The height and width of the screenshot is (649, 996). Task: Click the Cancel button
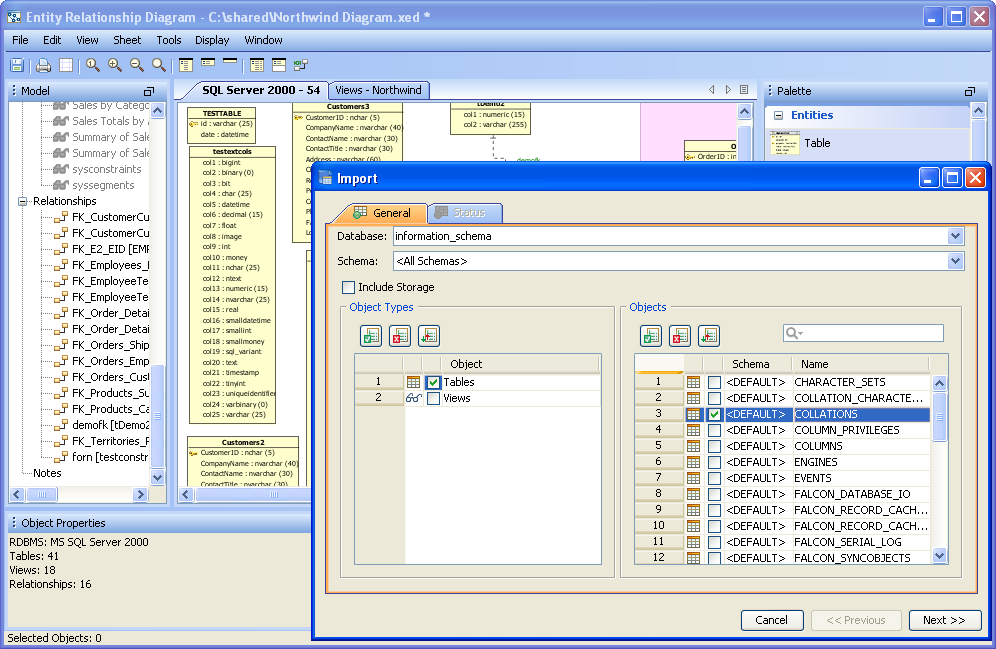pos(772,620)
